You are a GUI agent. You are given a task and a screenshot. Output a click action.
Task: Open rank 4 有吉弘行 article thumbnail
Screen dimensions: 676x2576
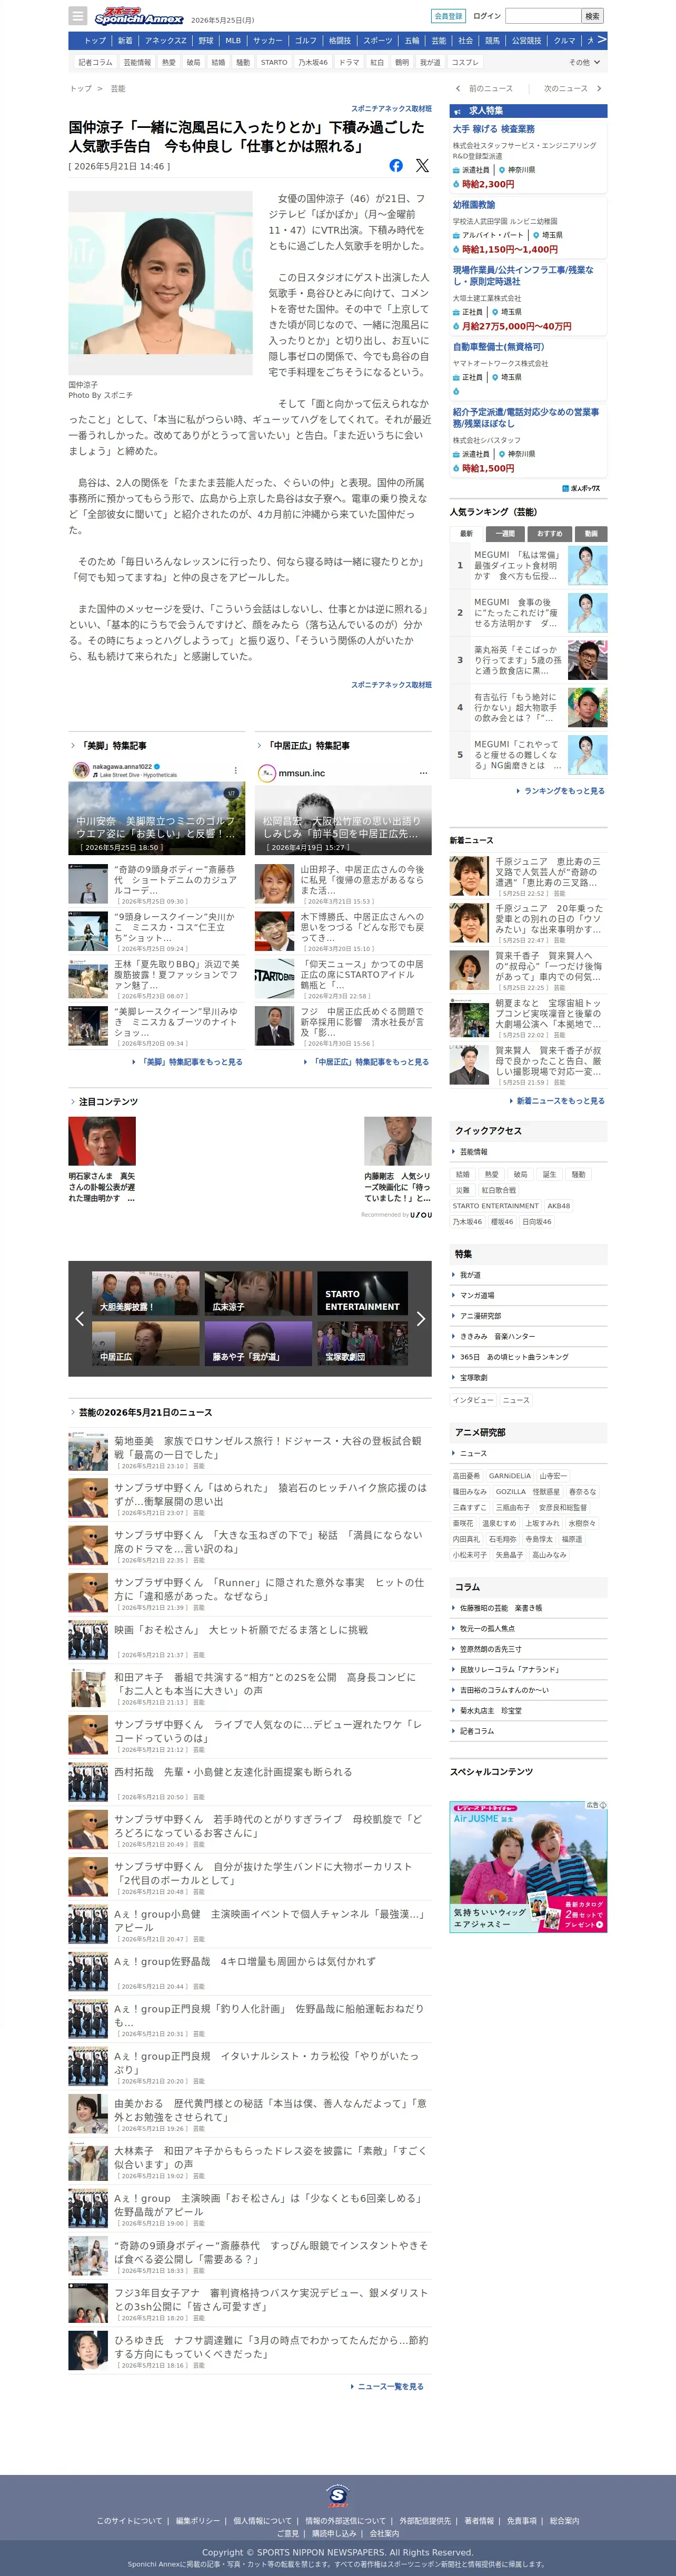(x=587, y=708)
